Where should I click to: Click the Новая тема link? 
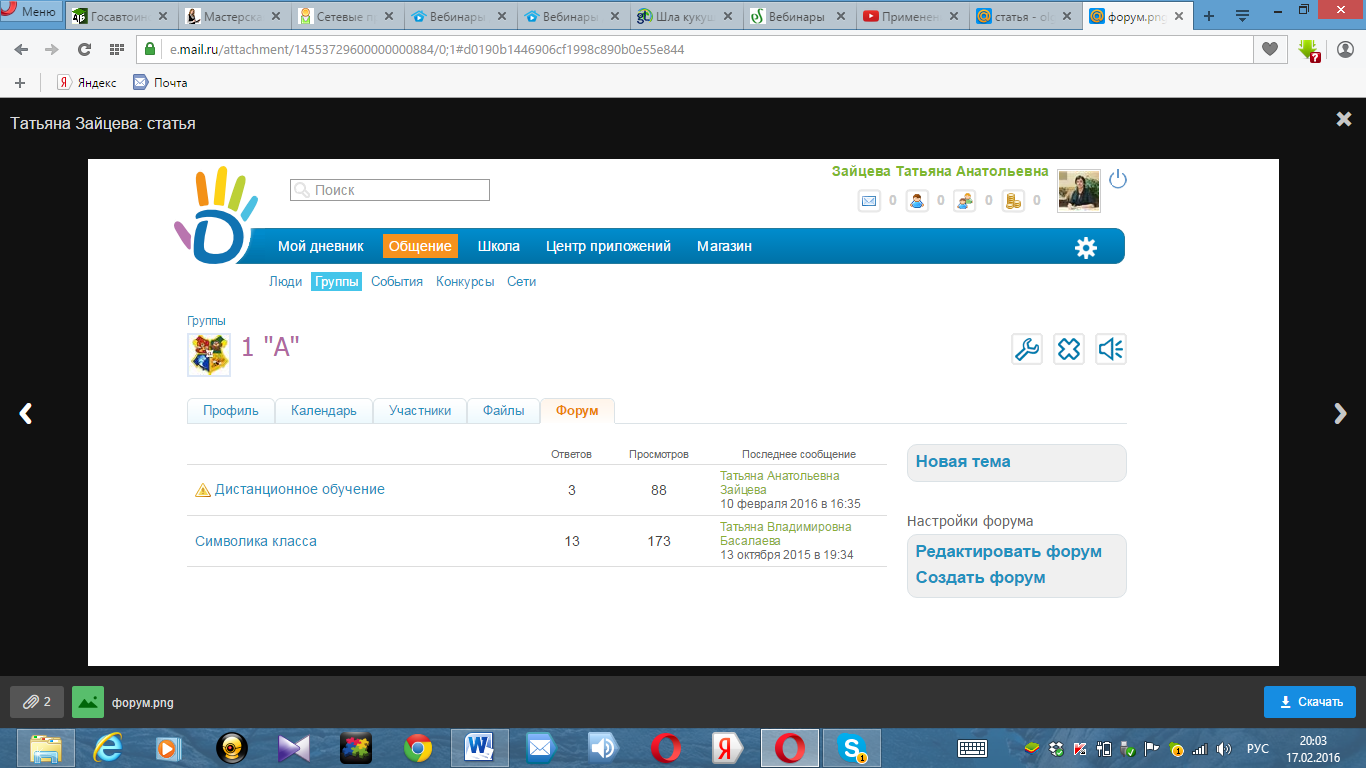(x=963, y=462)
